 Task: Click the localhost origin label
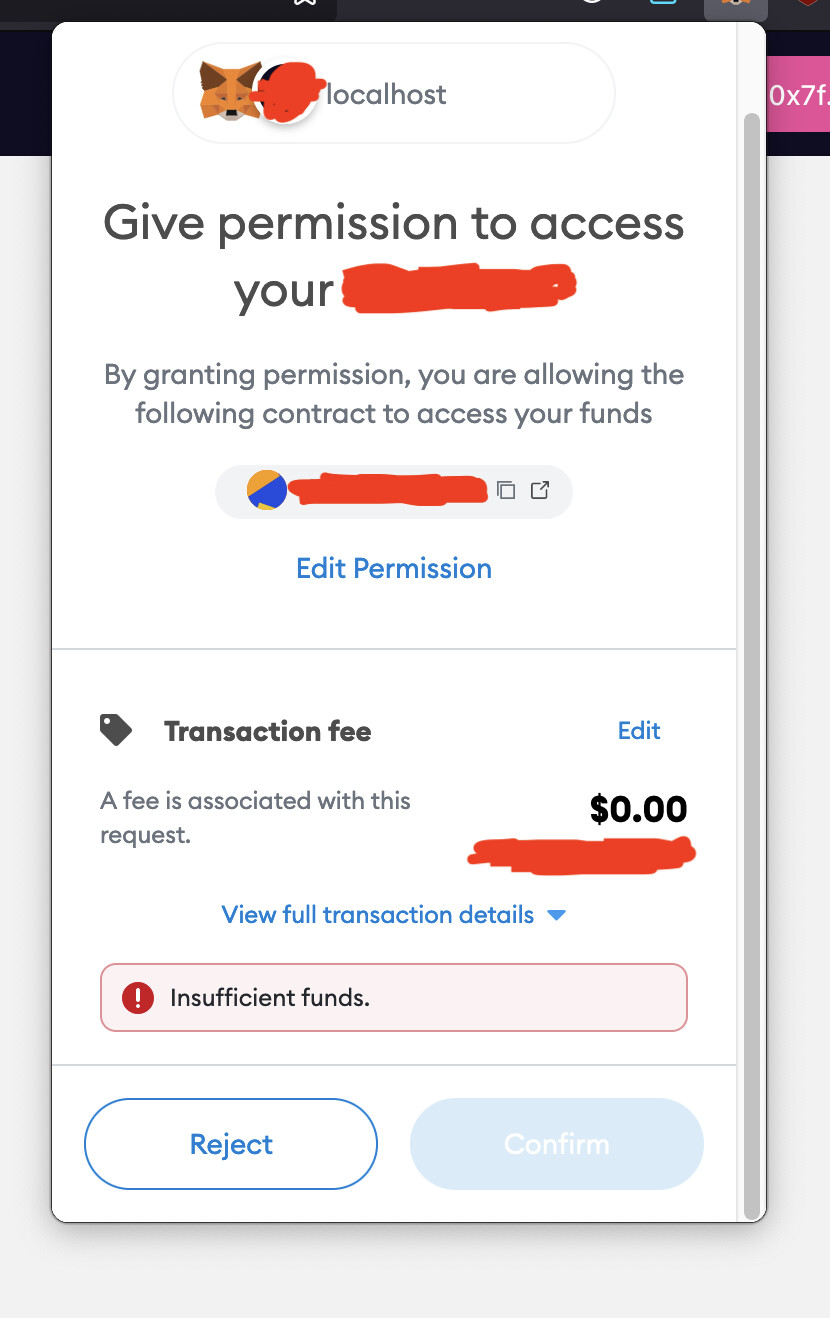click(x=386, y=94)
